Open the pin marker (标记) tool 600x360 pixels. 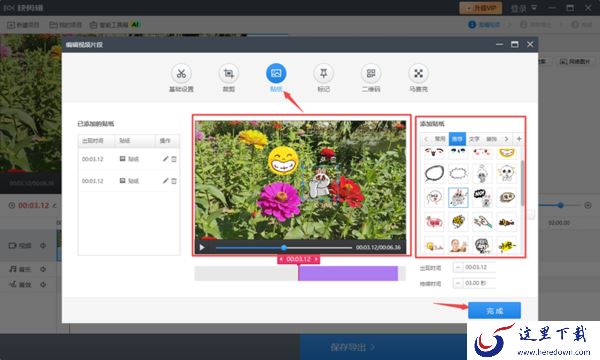[x=324, y=74]
